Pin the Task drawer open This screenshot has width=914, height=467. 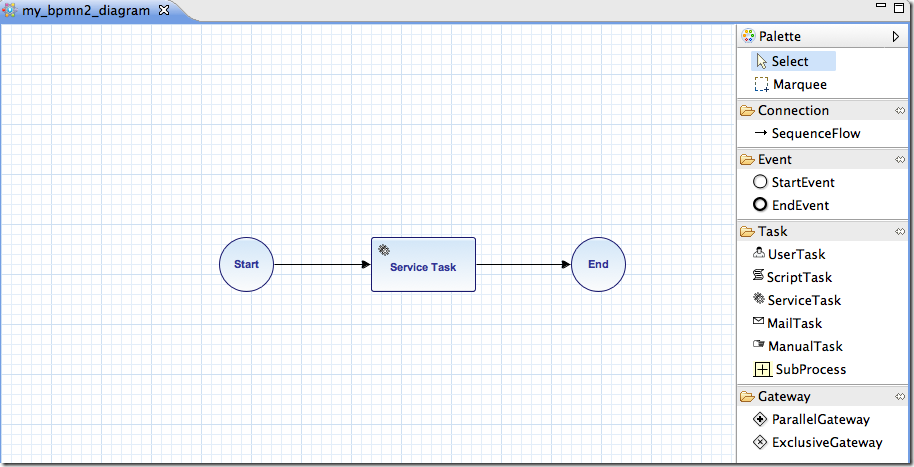(x=900, y=232)
